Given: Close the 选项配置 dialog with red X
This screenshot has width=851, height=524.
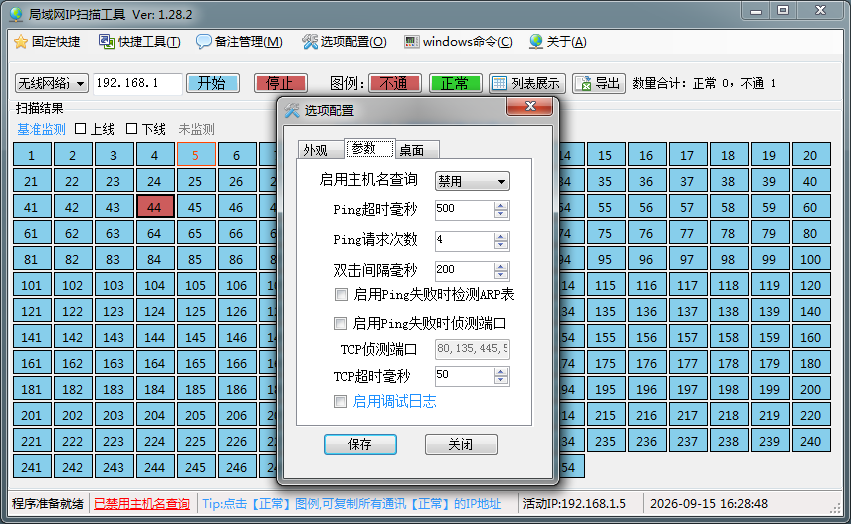Looking at the screenshot, I should [530, 106].
